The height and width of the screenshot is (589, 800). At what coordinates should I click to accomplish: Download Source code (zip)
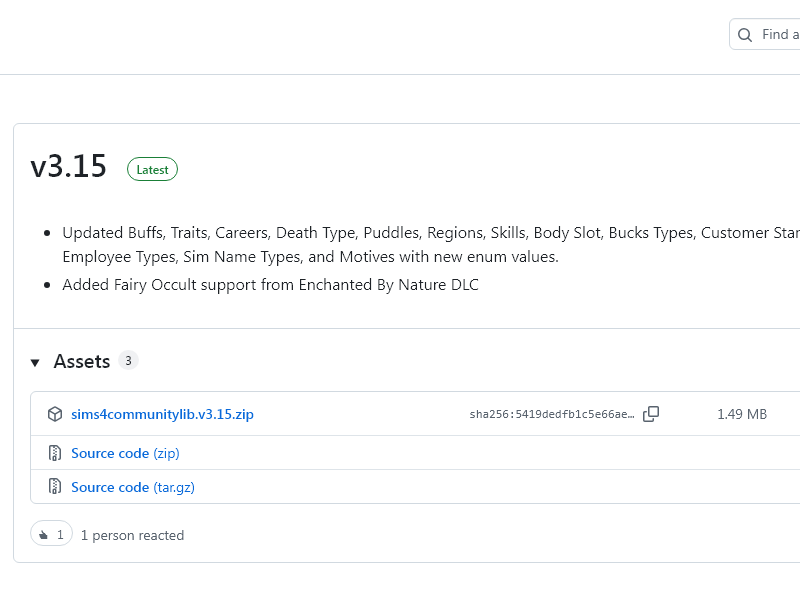pos(126,453)
